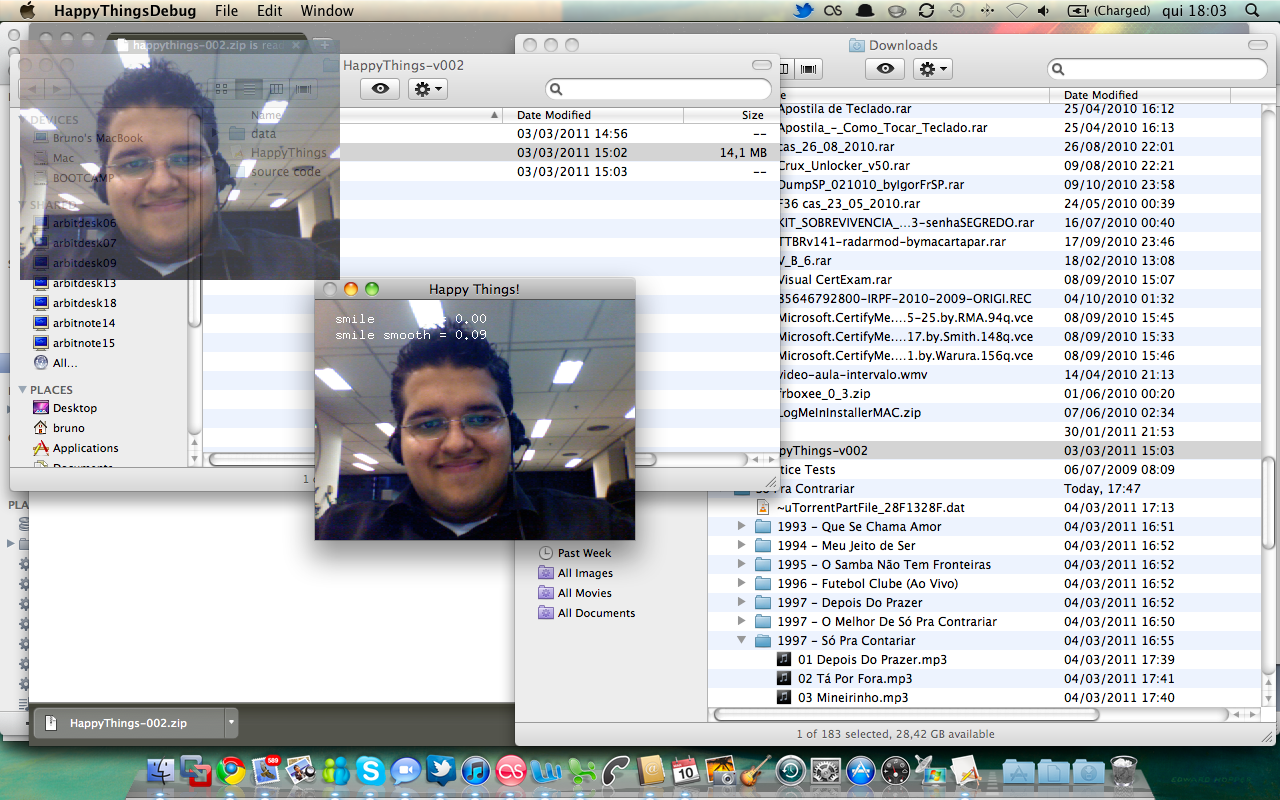Toggle Quick Look eye in HappyThings-v002 window

coord(380,89)
